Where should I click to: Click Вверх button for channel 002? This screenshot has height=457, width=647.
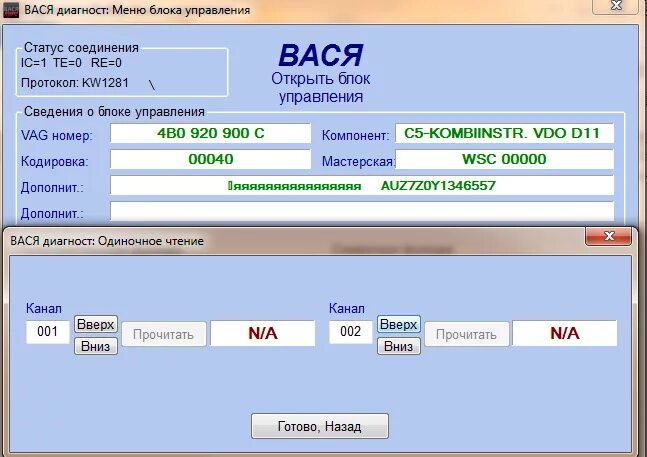coord(399,324)
